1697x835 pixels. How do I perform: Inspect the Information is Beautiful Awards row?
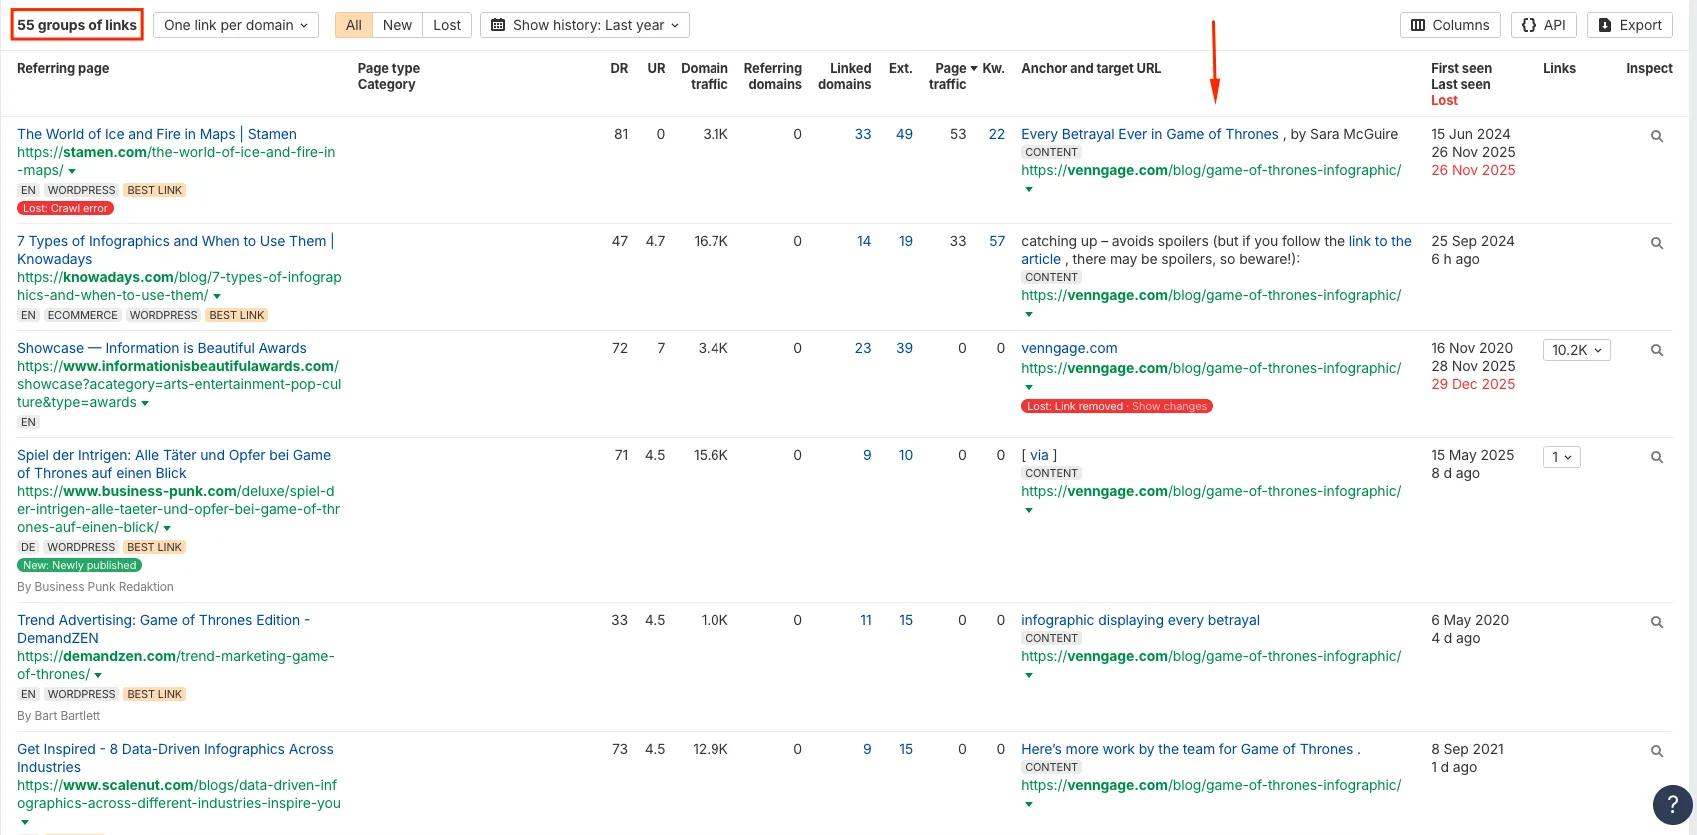[x=1656, y=350]
